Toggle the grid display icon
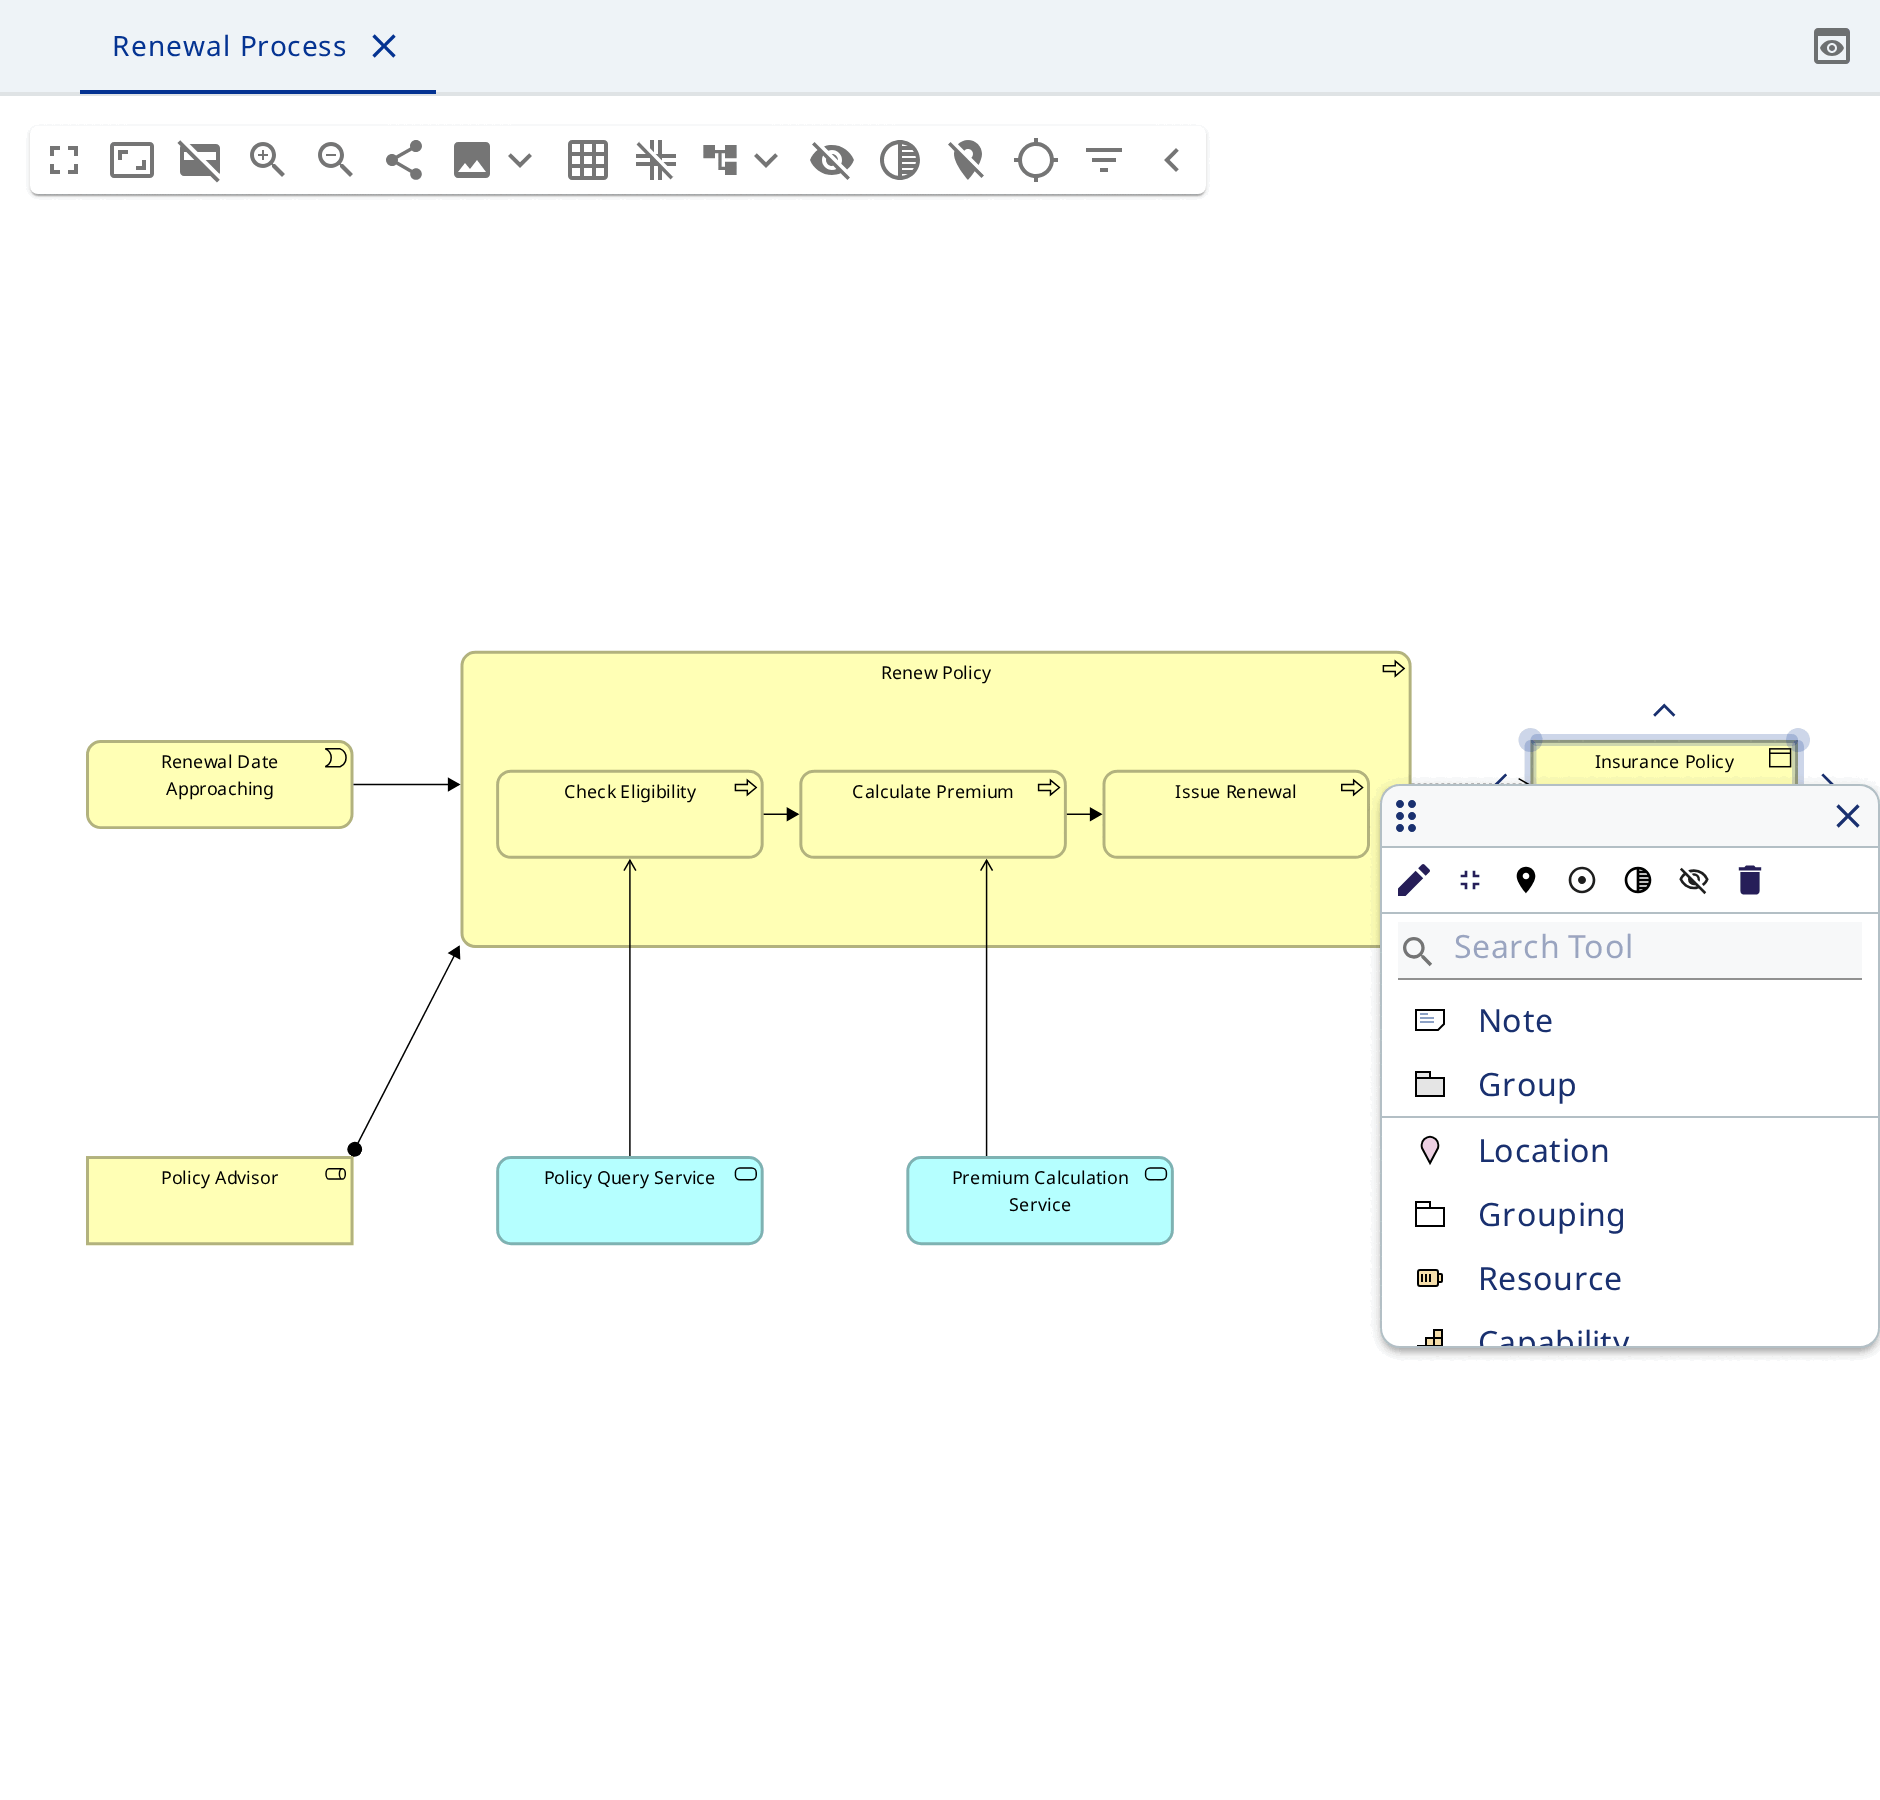The image size is (1880, 1800). point(587,160)
